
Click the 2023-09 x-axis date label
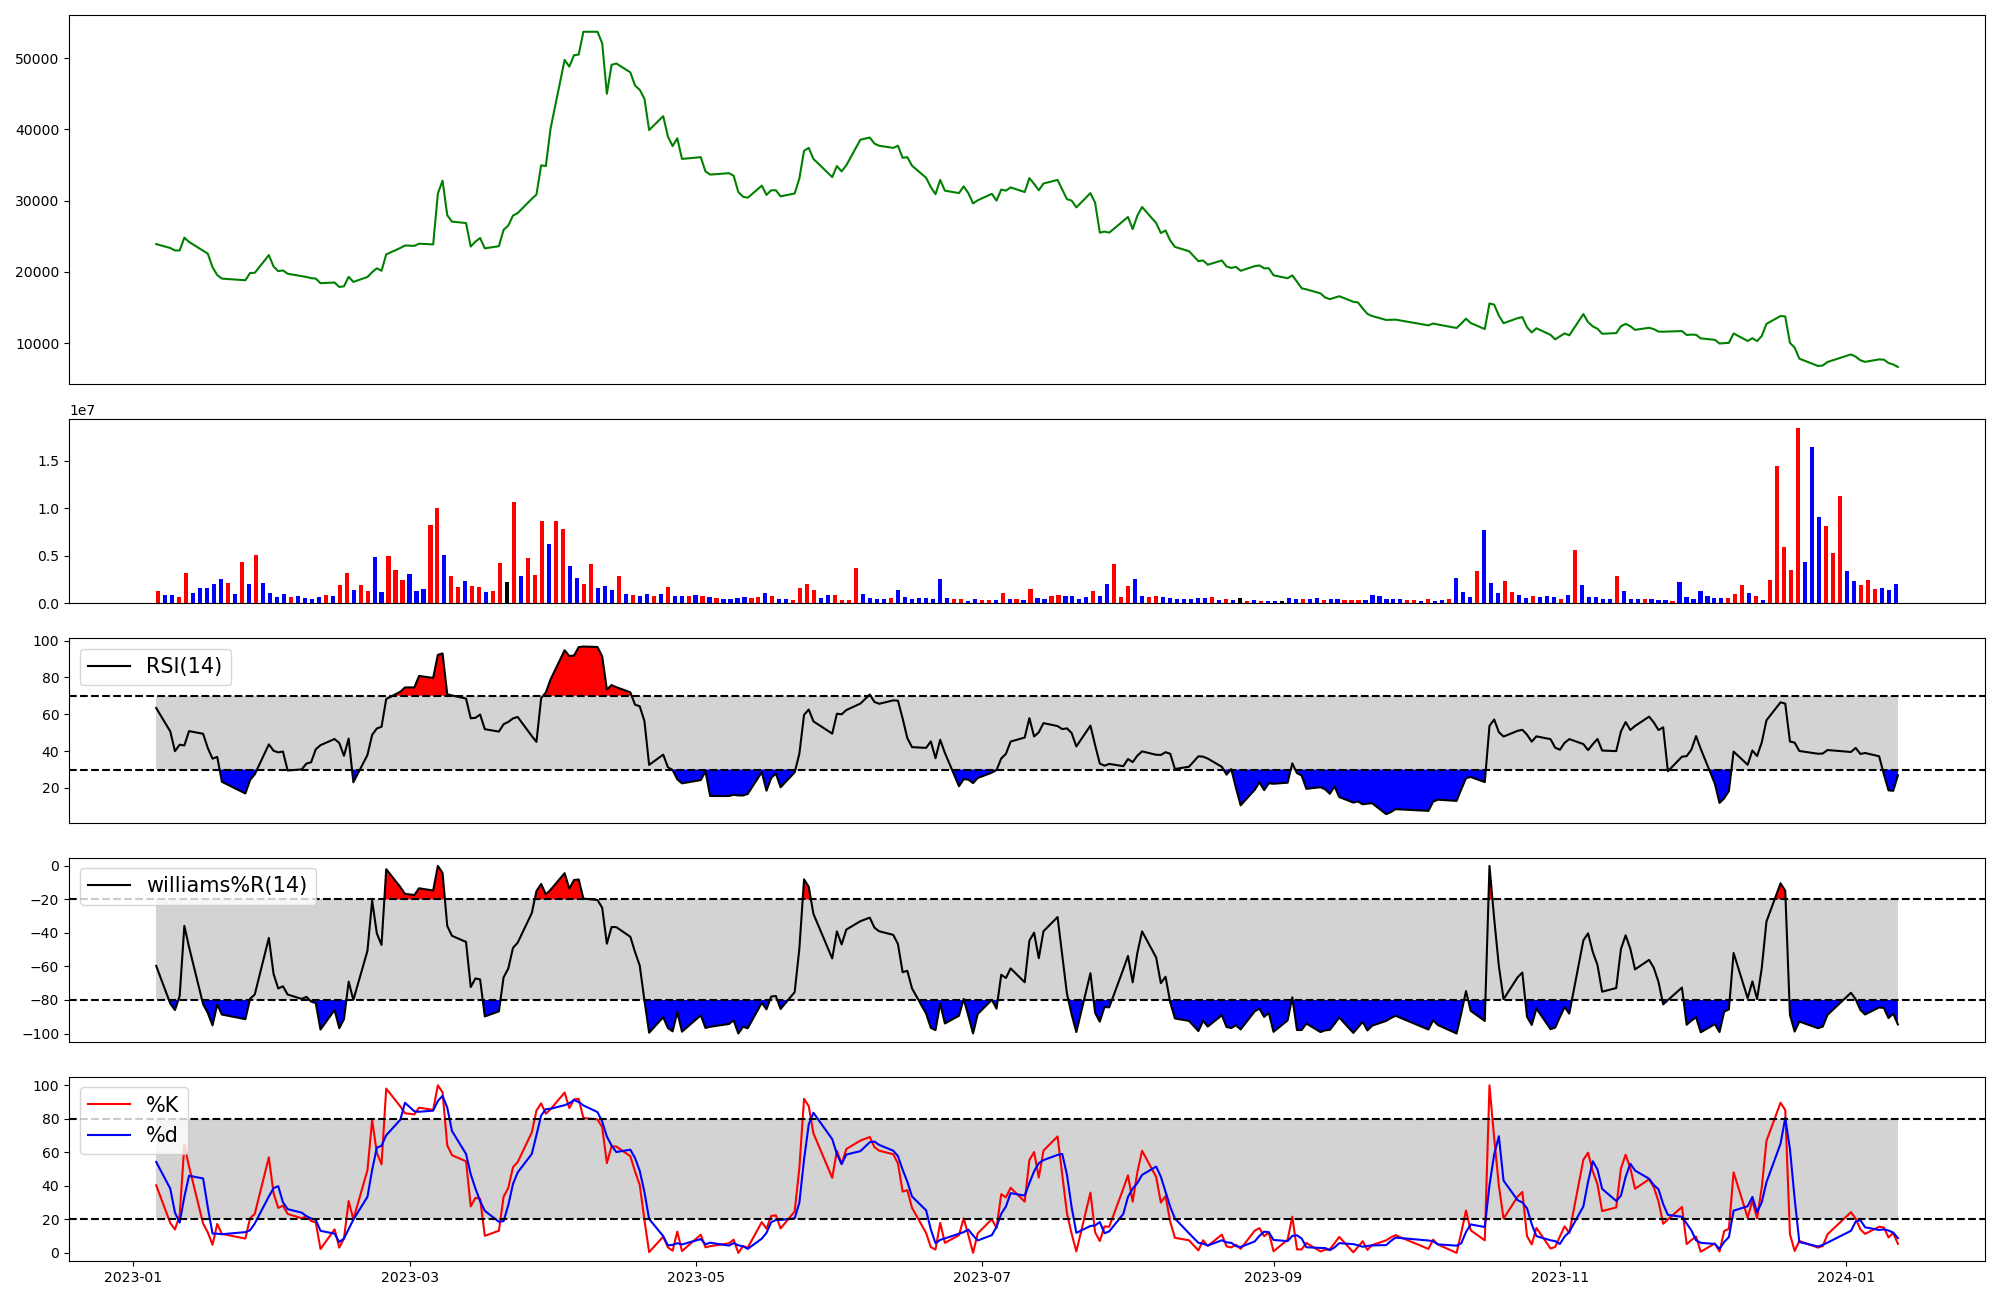[x=1274, y=1277]
